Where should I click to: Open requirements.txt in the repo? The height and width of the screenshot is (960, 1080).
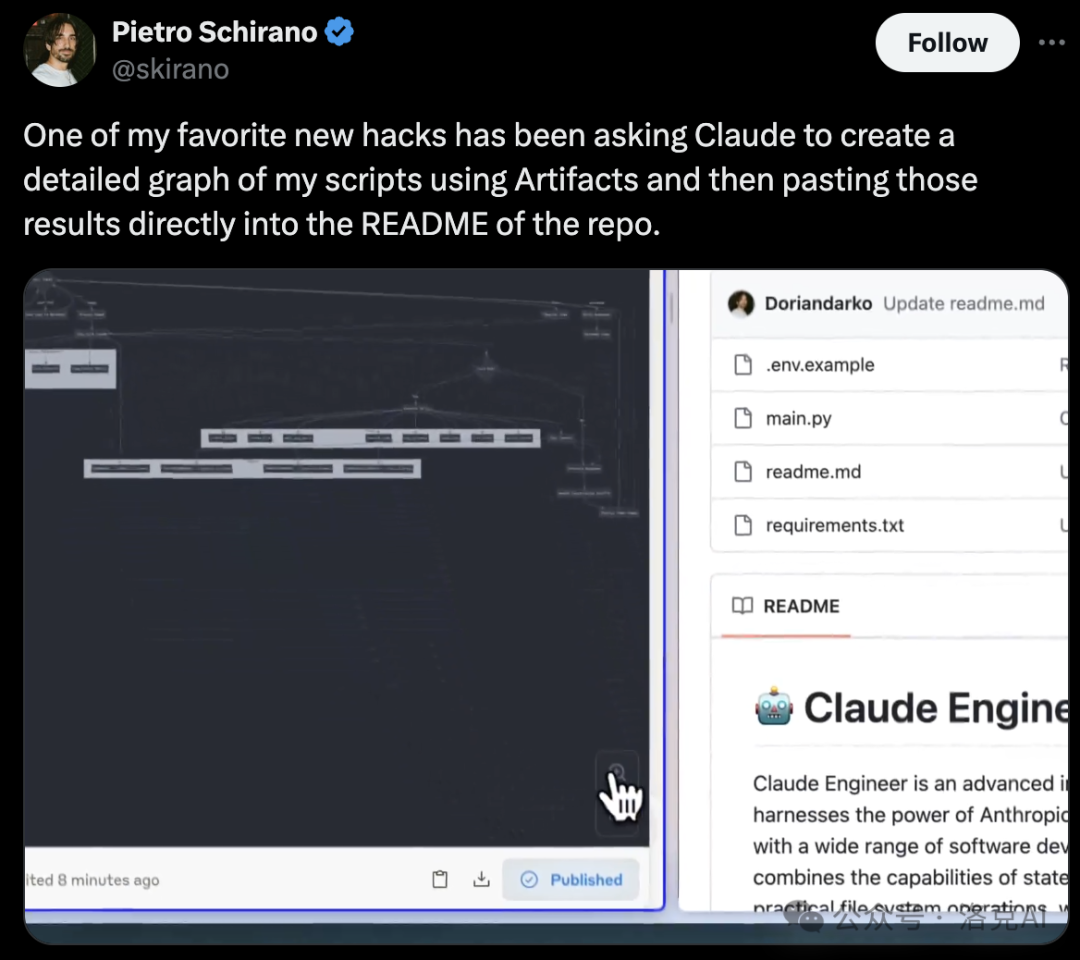[834, 525]
